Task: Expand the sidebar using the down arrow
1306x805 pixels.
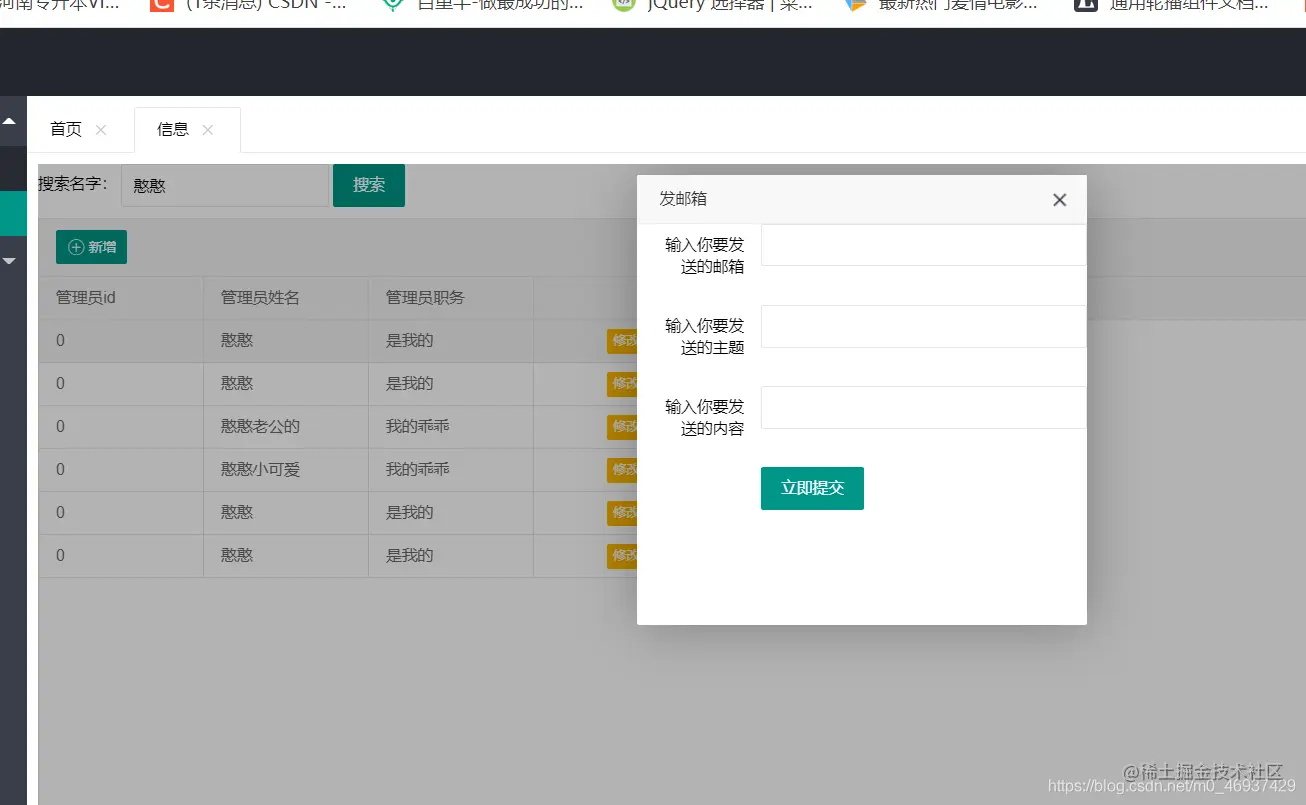Action: 11,260
